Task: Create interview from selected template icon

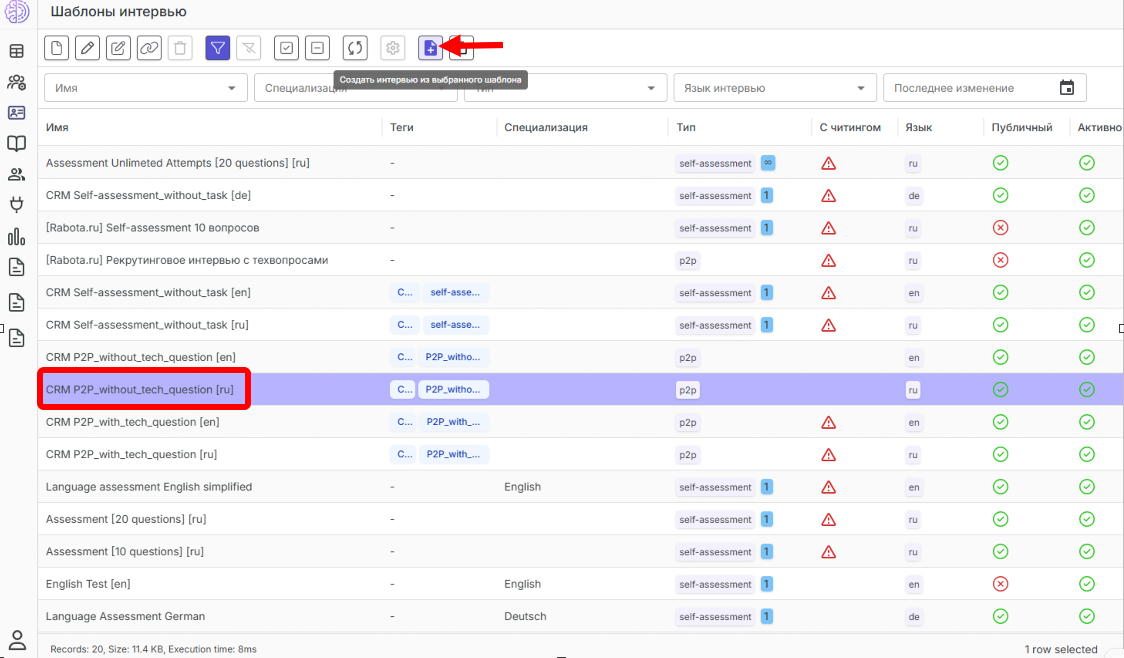Action: point(430,47)
